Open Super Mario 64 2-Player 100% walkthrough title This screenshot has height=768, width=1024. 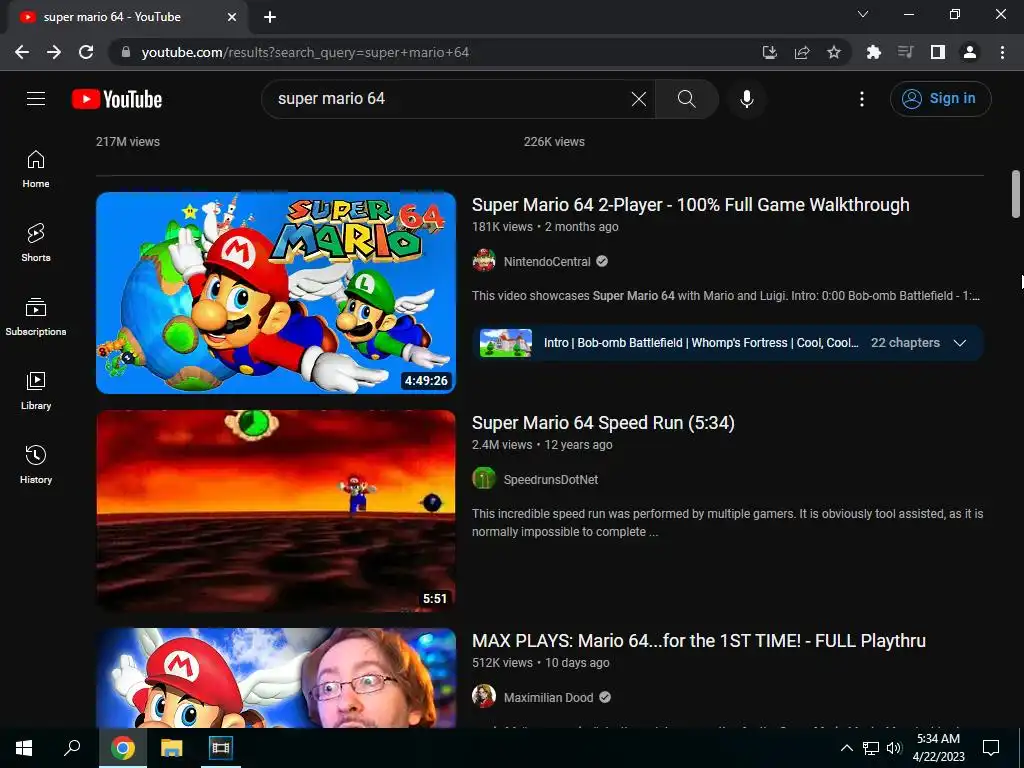690,204
